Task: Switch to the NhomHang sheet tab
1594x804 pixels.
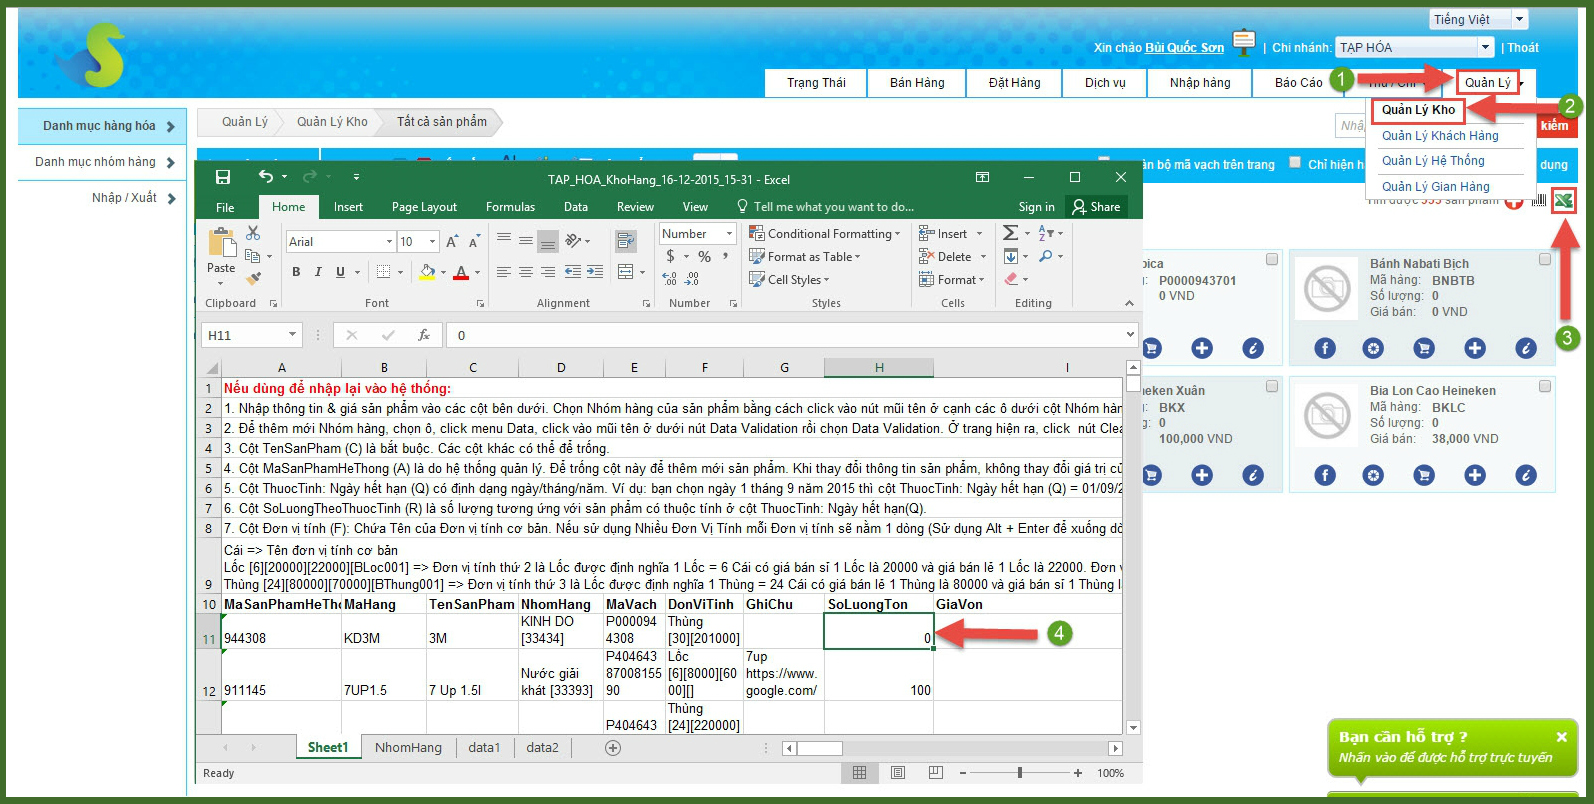Action: click(x=408, y=748)
